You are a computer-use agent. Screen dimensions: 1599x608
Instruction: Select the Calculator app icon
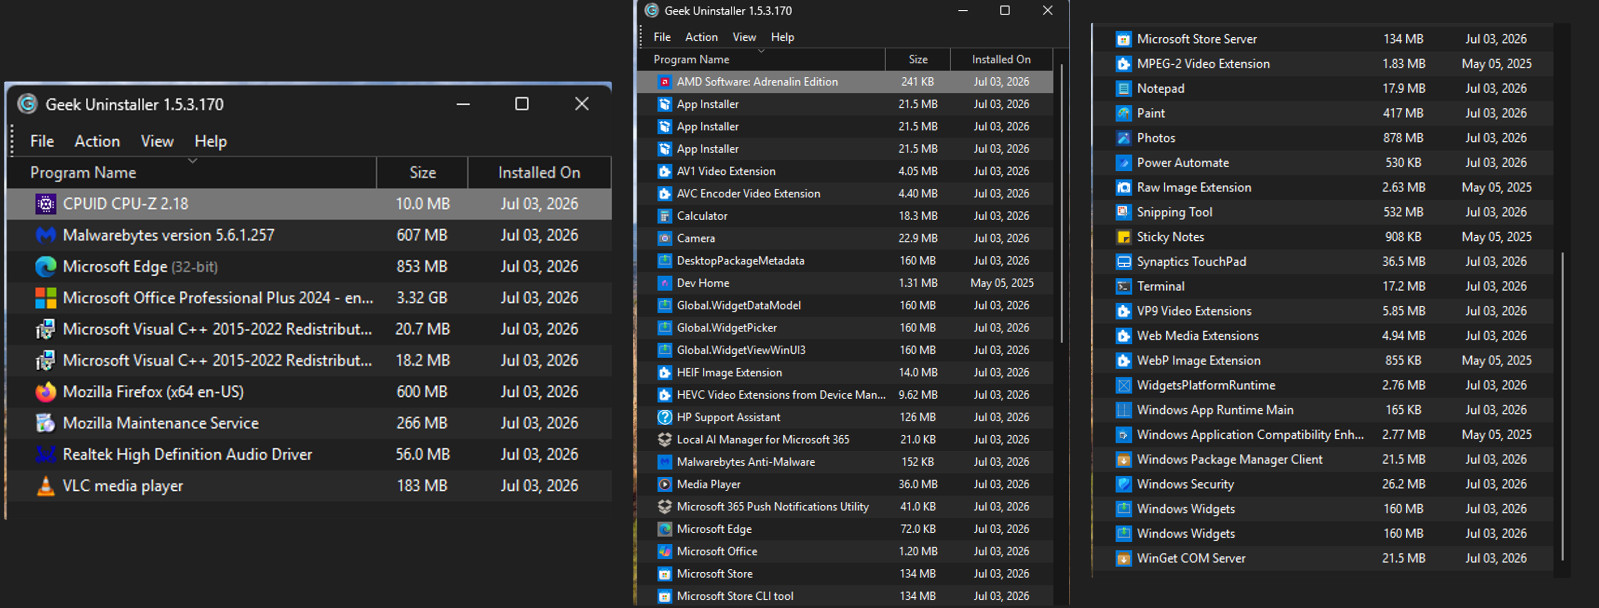pyautogui.click(x=664, y=216)
